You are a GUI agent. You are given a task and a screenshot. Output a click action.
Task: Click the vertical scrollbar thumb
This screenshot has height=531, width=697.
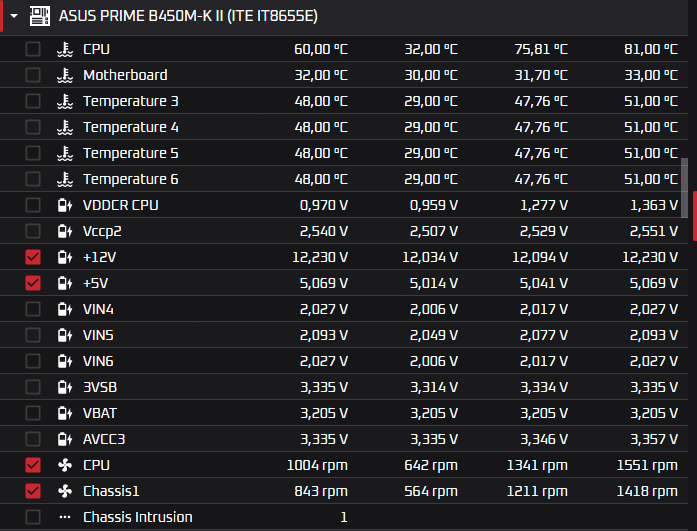click(685, 188)
